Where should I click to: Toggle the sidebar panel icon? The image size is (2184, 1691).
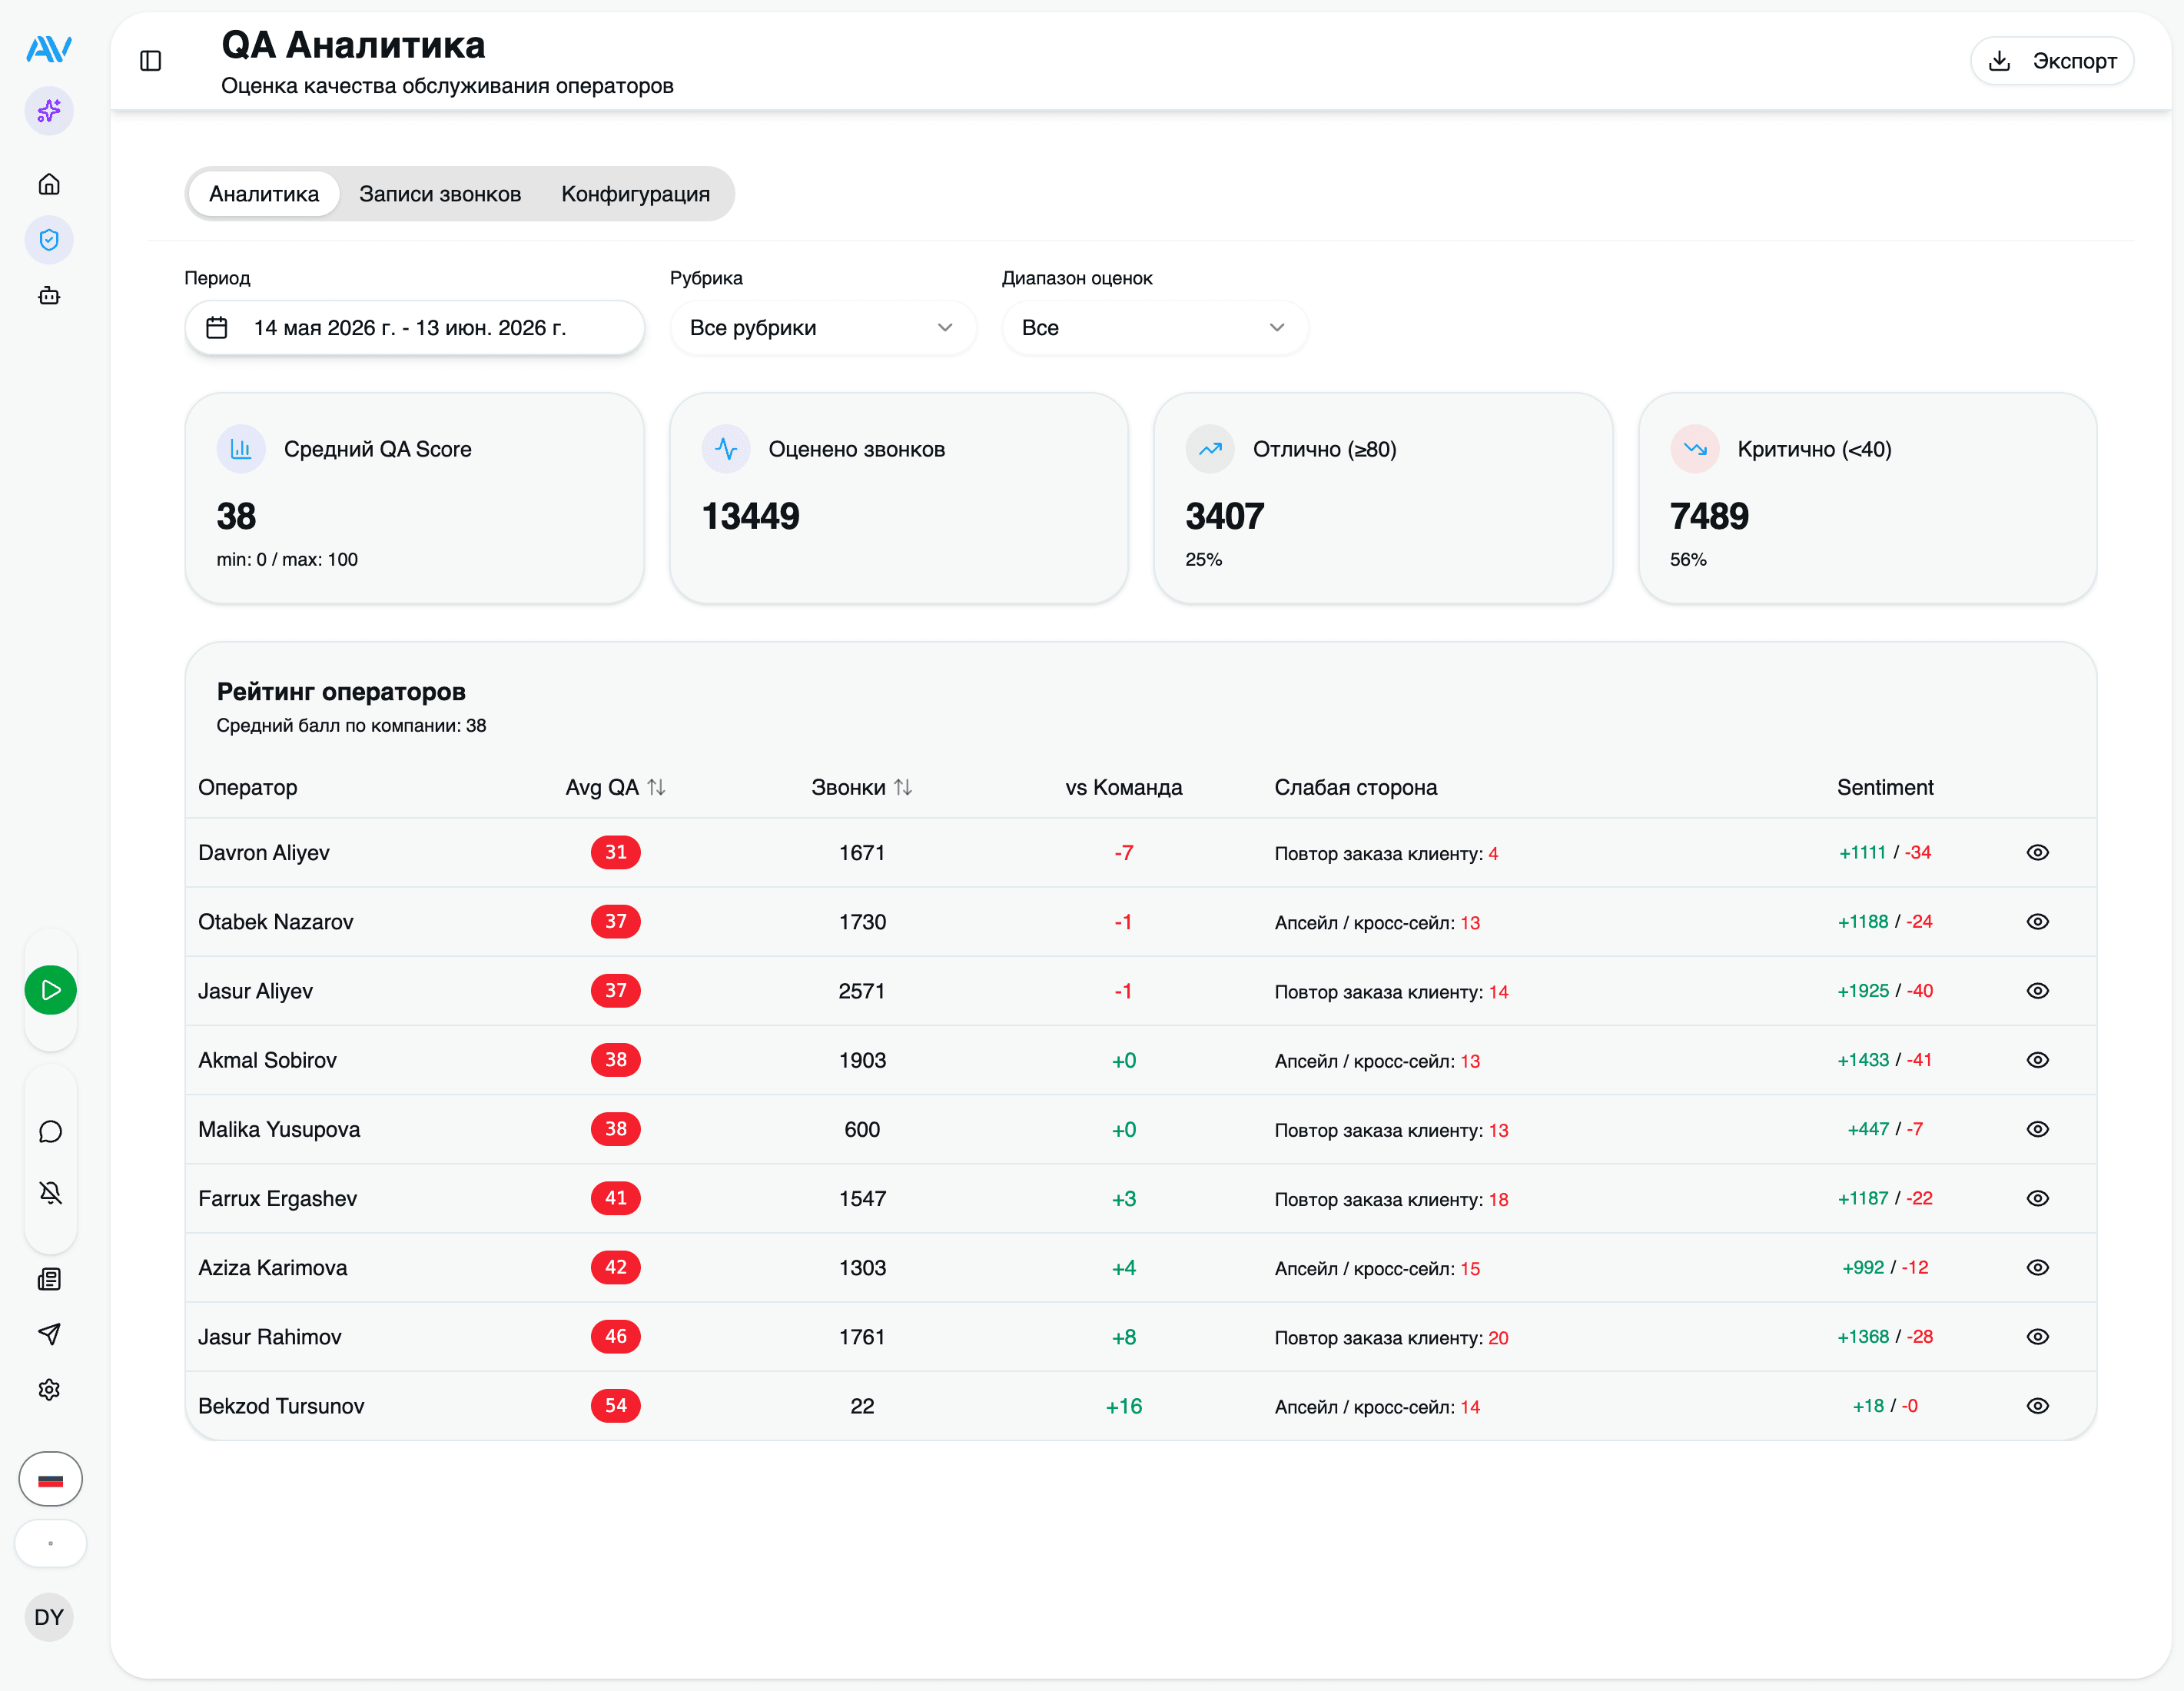(x=151, y=61)
